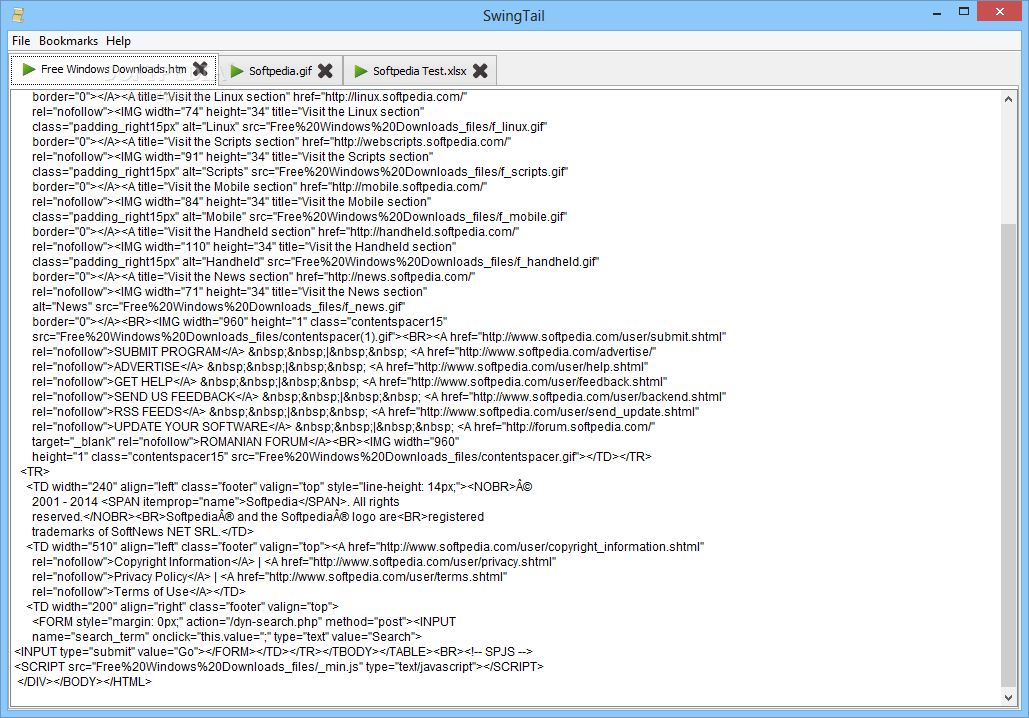
Task: Click the line with 'trademarks of SoftNews NET SRL'
Action: [142, 532]
